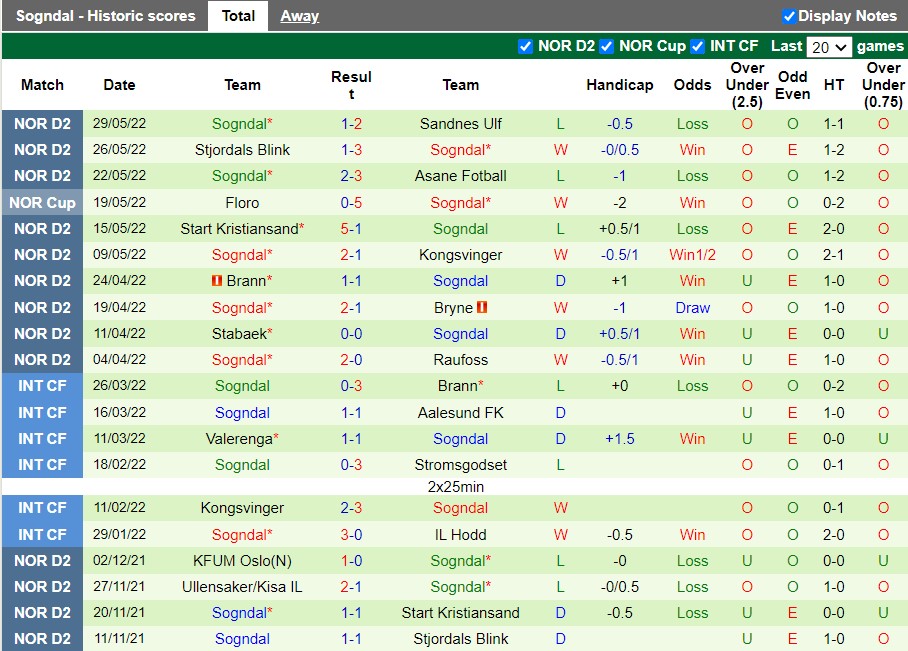Click the Floro team link
This screenshot has height=651, width=908.
point(242,202)
